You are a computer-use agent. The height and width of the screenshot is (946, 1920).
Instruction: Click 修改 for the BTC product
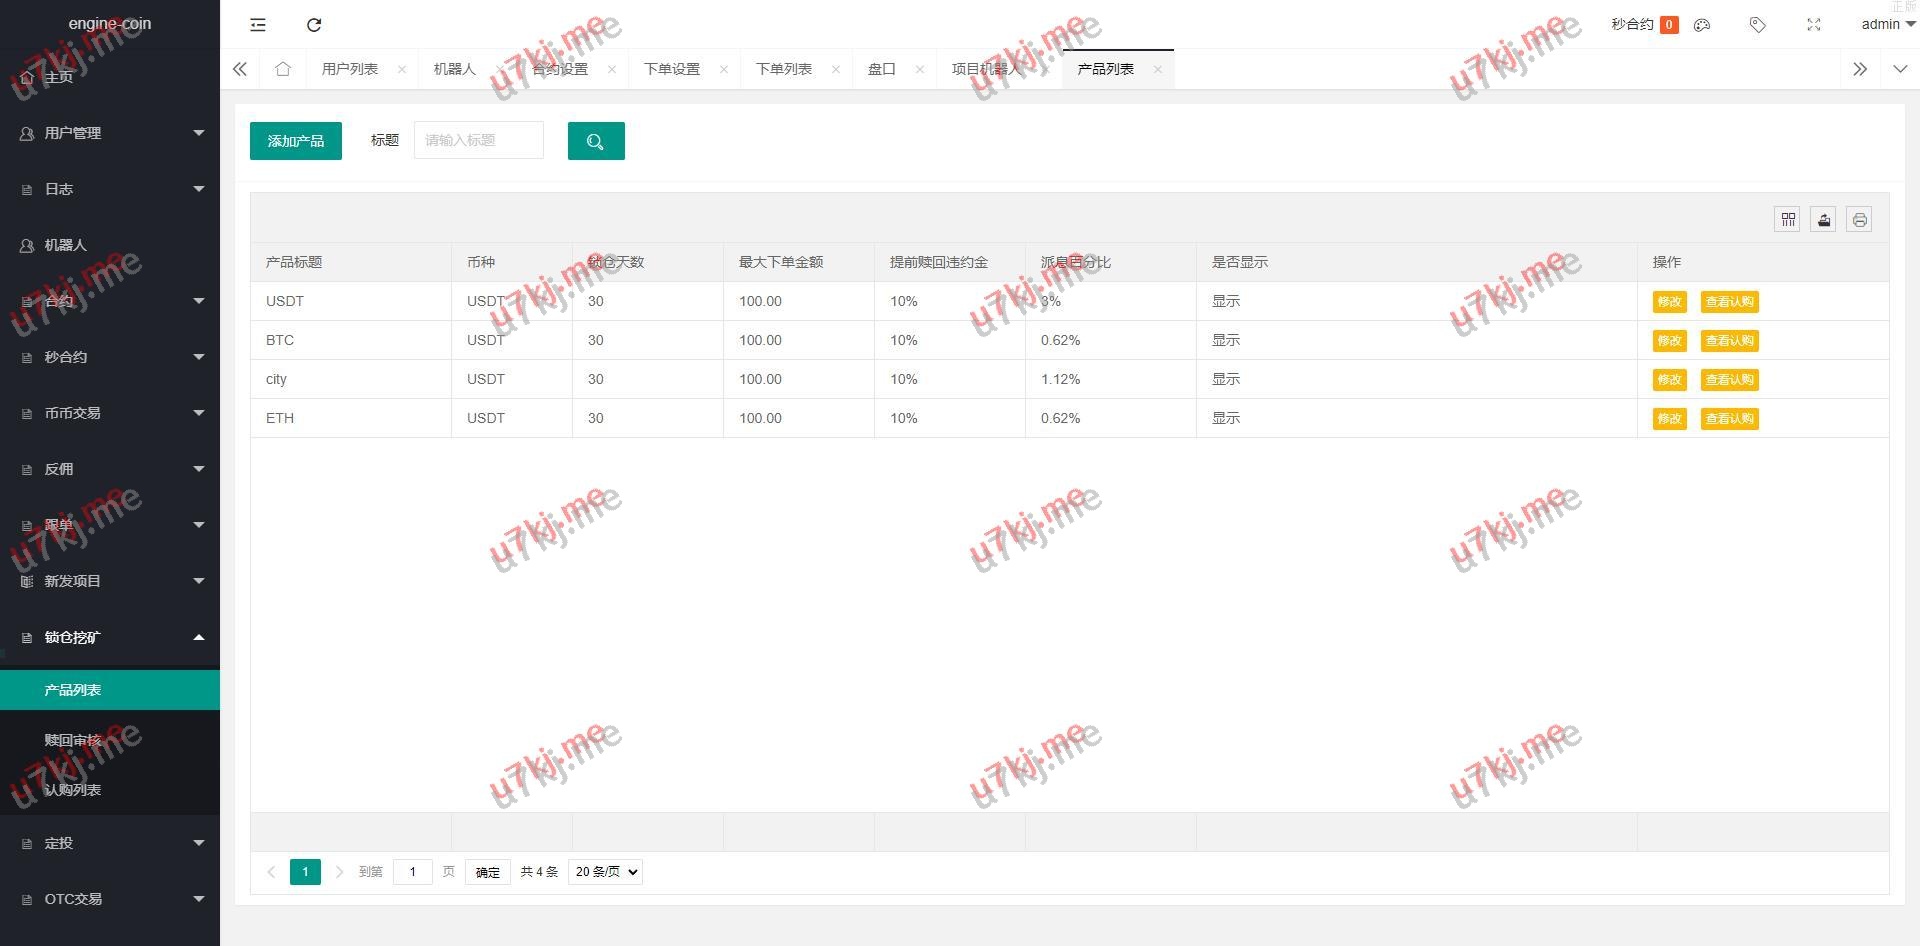point(1669,341)
